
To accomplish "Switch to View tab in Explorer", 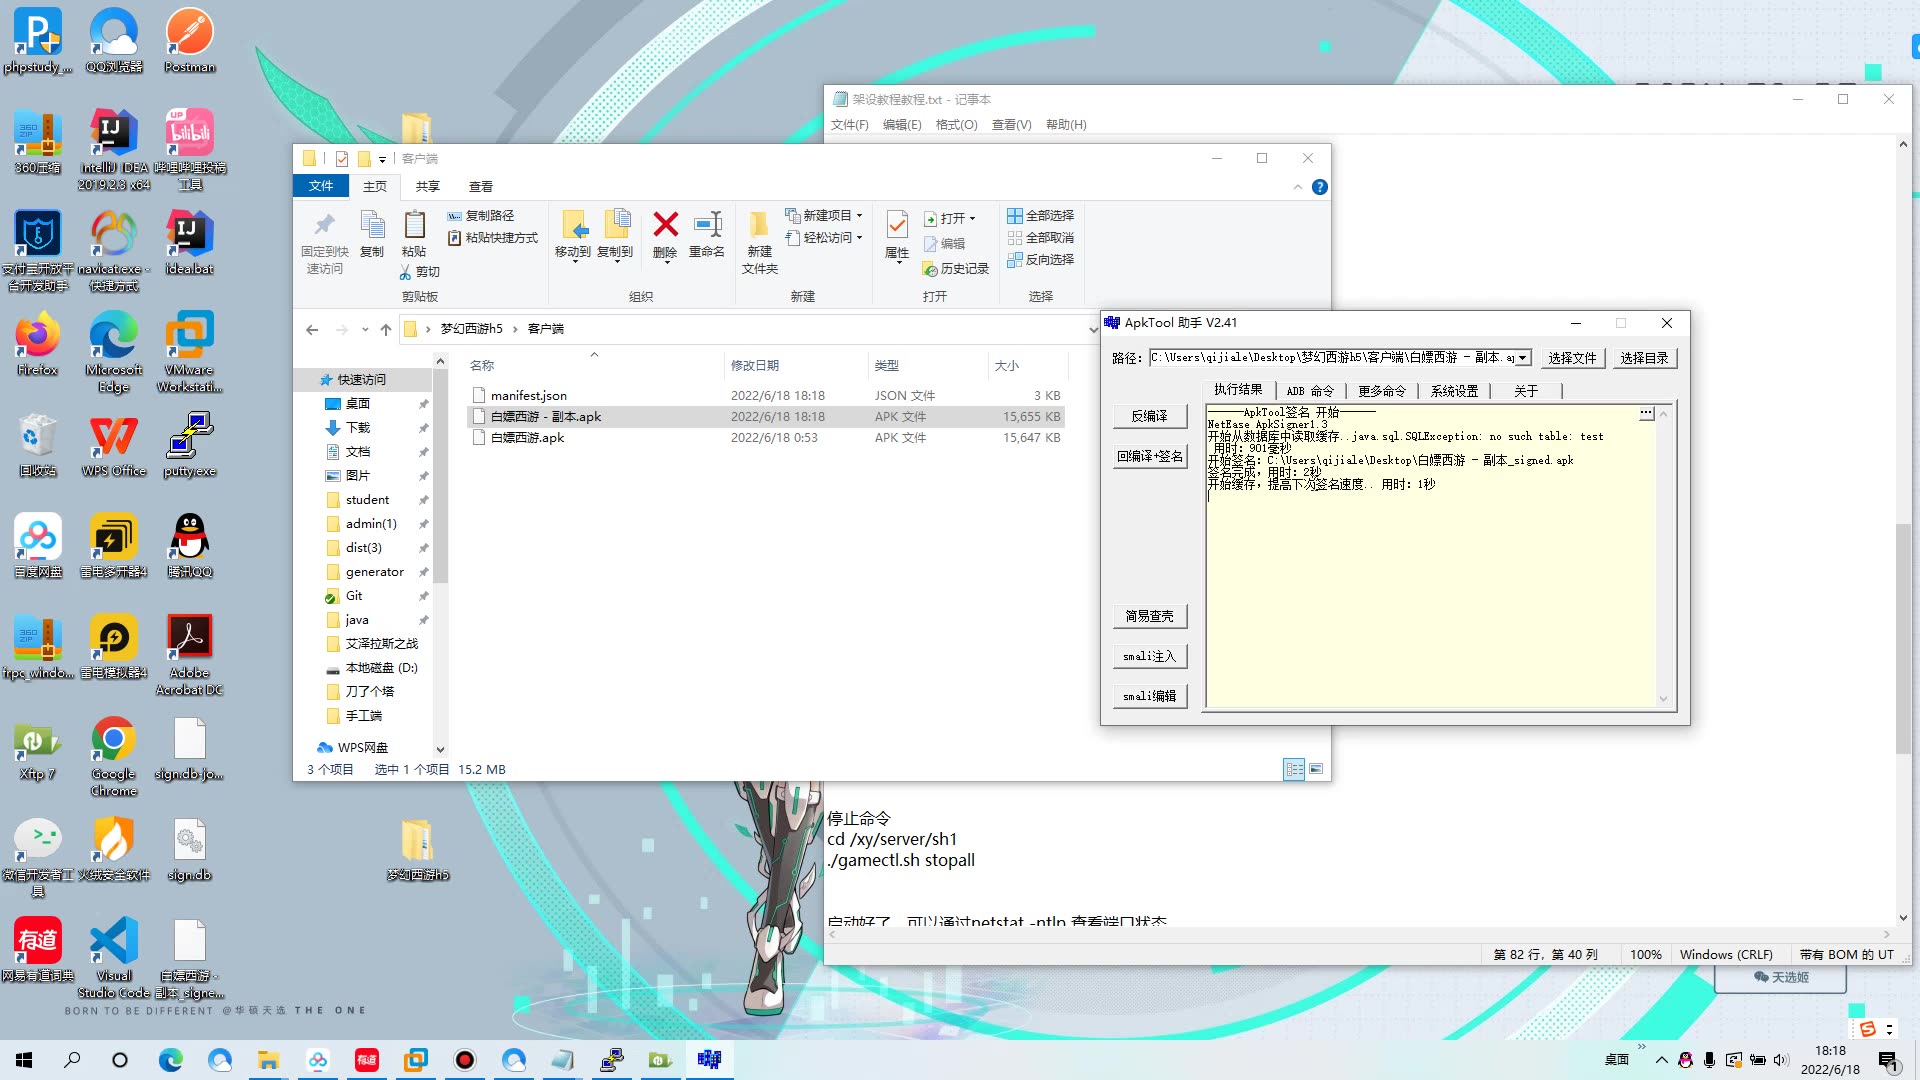I will pos(481,186).
